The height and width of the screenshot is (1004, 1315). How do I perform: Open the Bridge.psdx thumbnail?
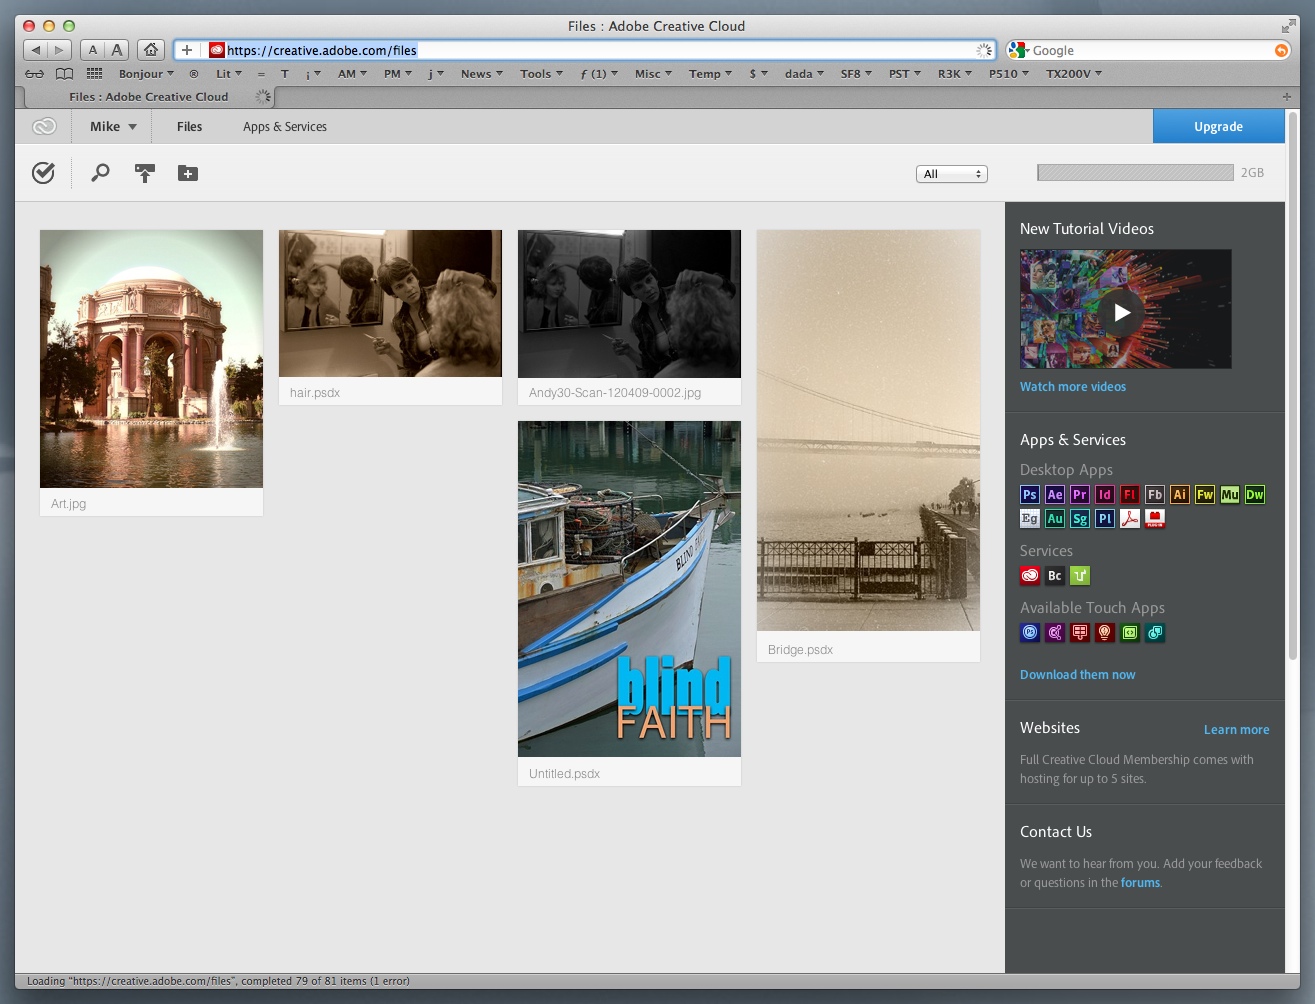click(868, 430)
